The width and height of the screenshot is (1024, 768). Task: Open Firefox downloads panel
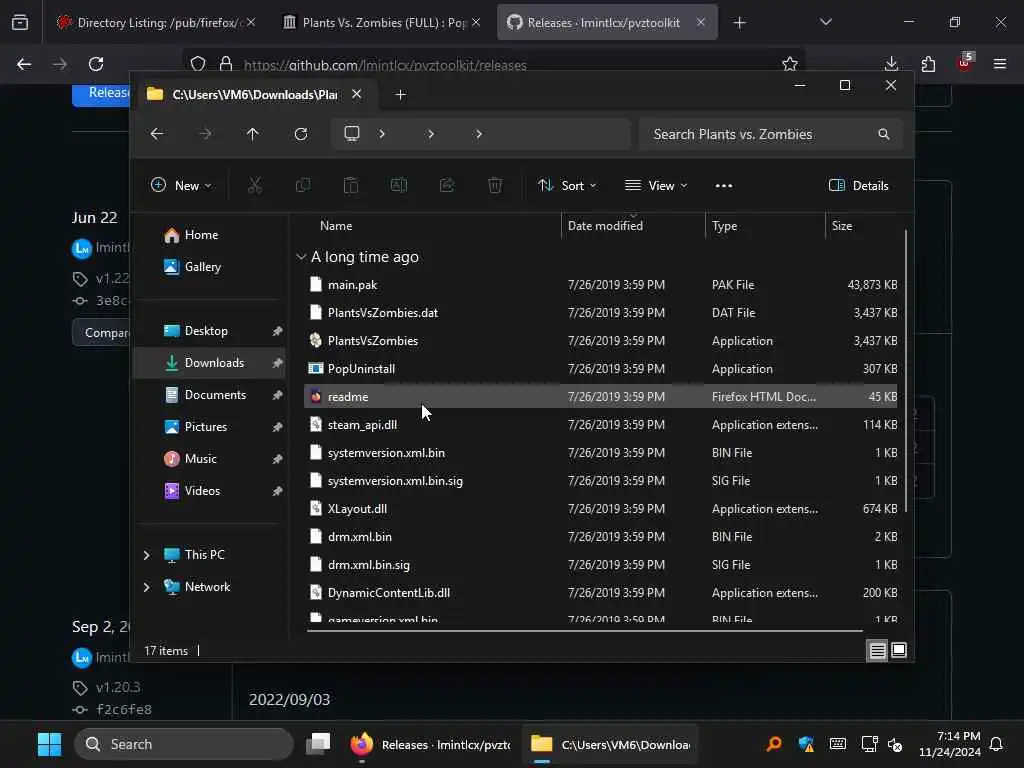pos(891,64)
